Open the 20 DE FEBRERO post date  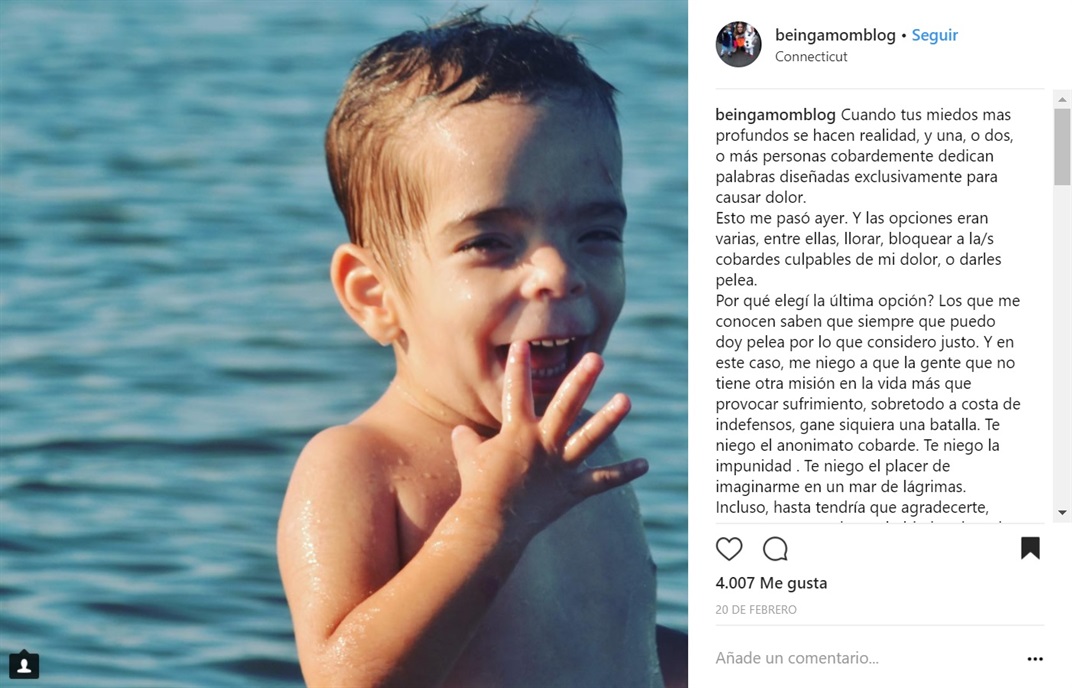pos(755,609)
